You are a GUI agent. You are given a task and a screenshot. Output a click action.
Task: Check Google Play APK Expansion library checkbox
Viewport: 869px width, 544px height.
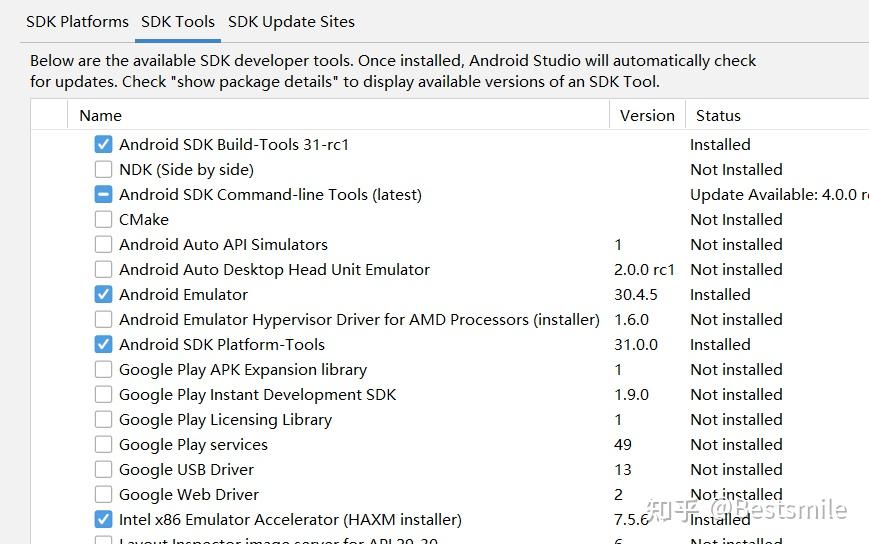tap(103, 369)
